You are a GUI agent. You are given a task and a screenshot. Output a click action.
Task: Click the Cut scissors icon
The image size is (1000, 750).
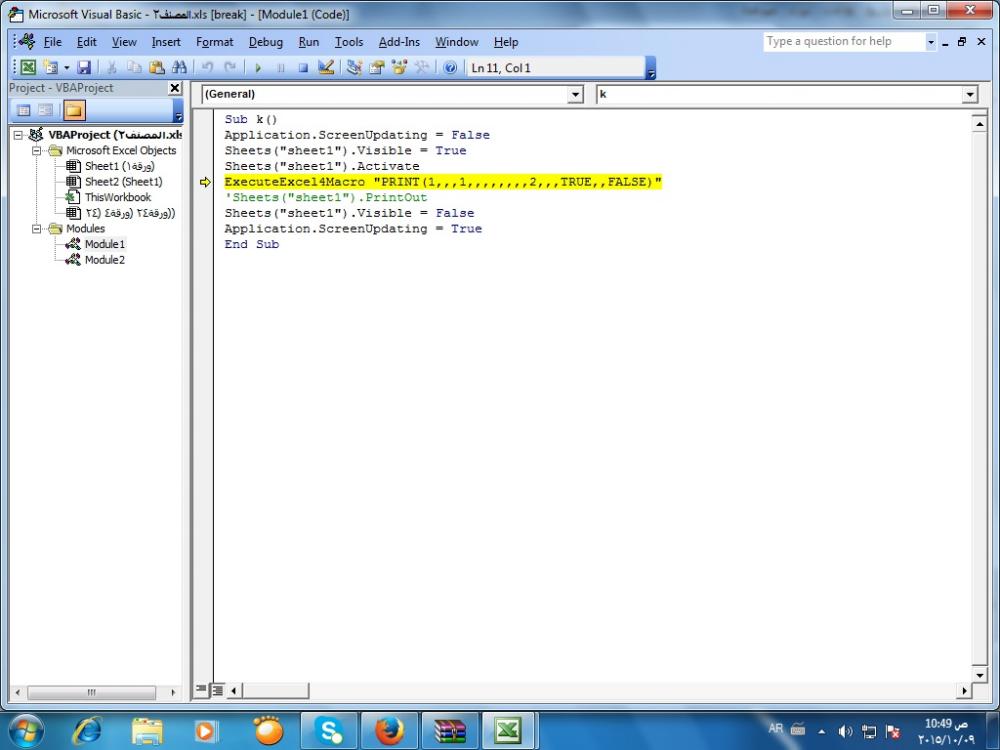click(x=112, y=67)
